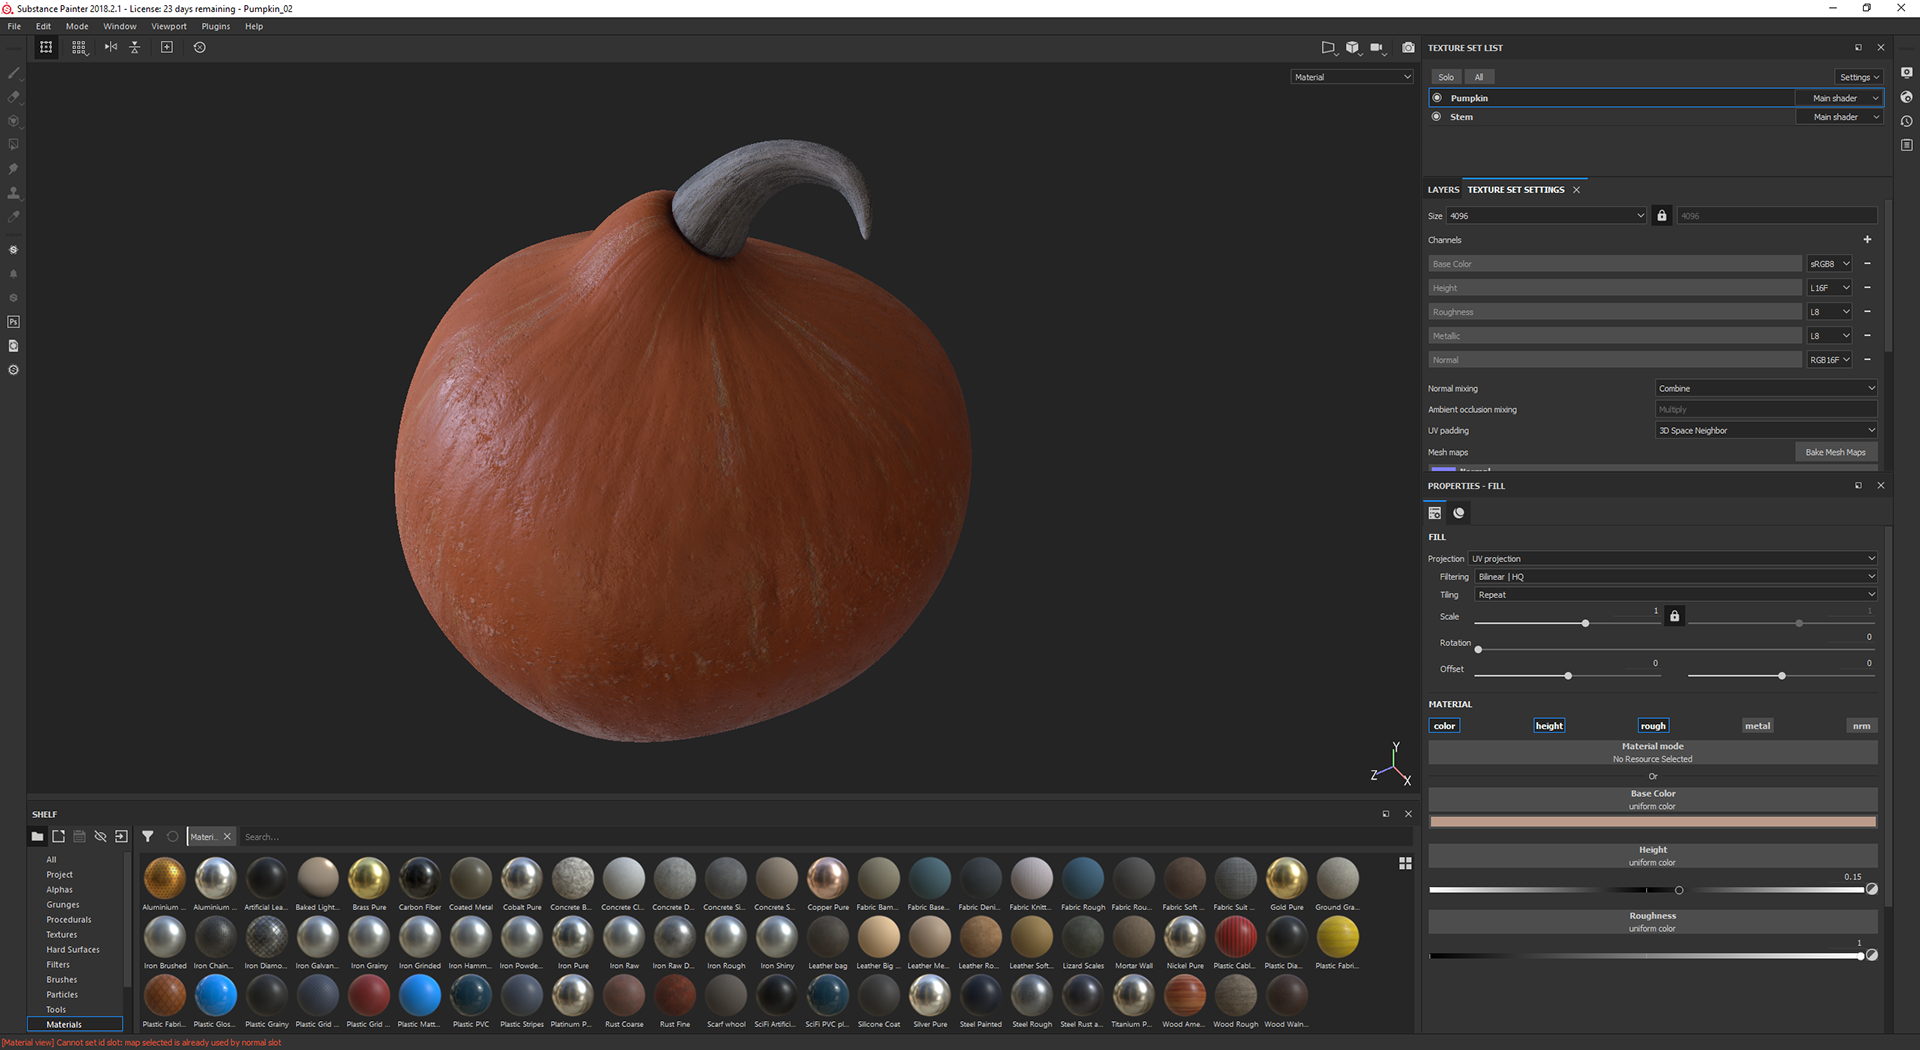Viewport: 1920px width, 1050px height.
Task: Select the Smudge tool
Action: pyautogui.click(x=14, y=169)
